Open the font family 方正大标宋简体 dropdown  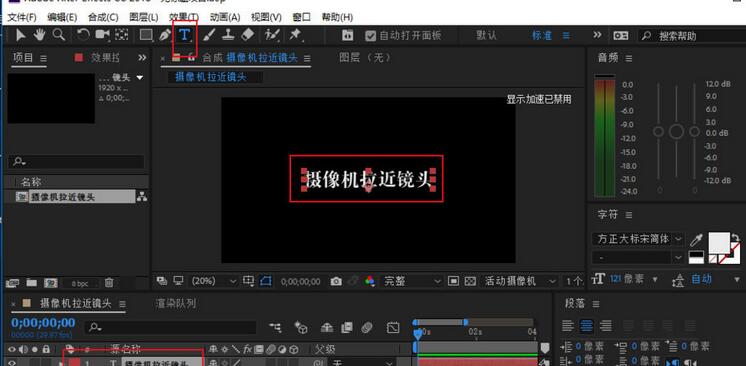[638, 238]
